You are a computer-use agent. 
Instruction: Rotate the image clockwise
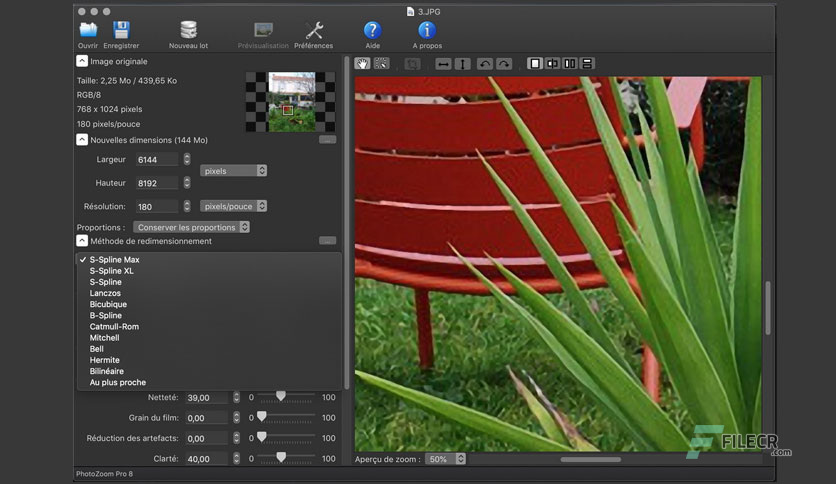pyautogui.click(x=504, y=64)
